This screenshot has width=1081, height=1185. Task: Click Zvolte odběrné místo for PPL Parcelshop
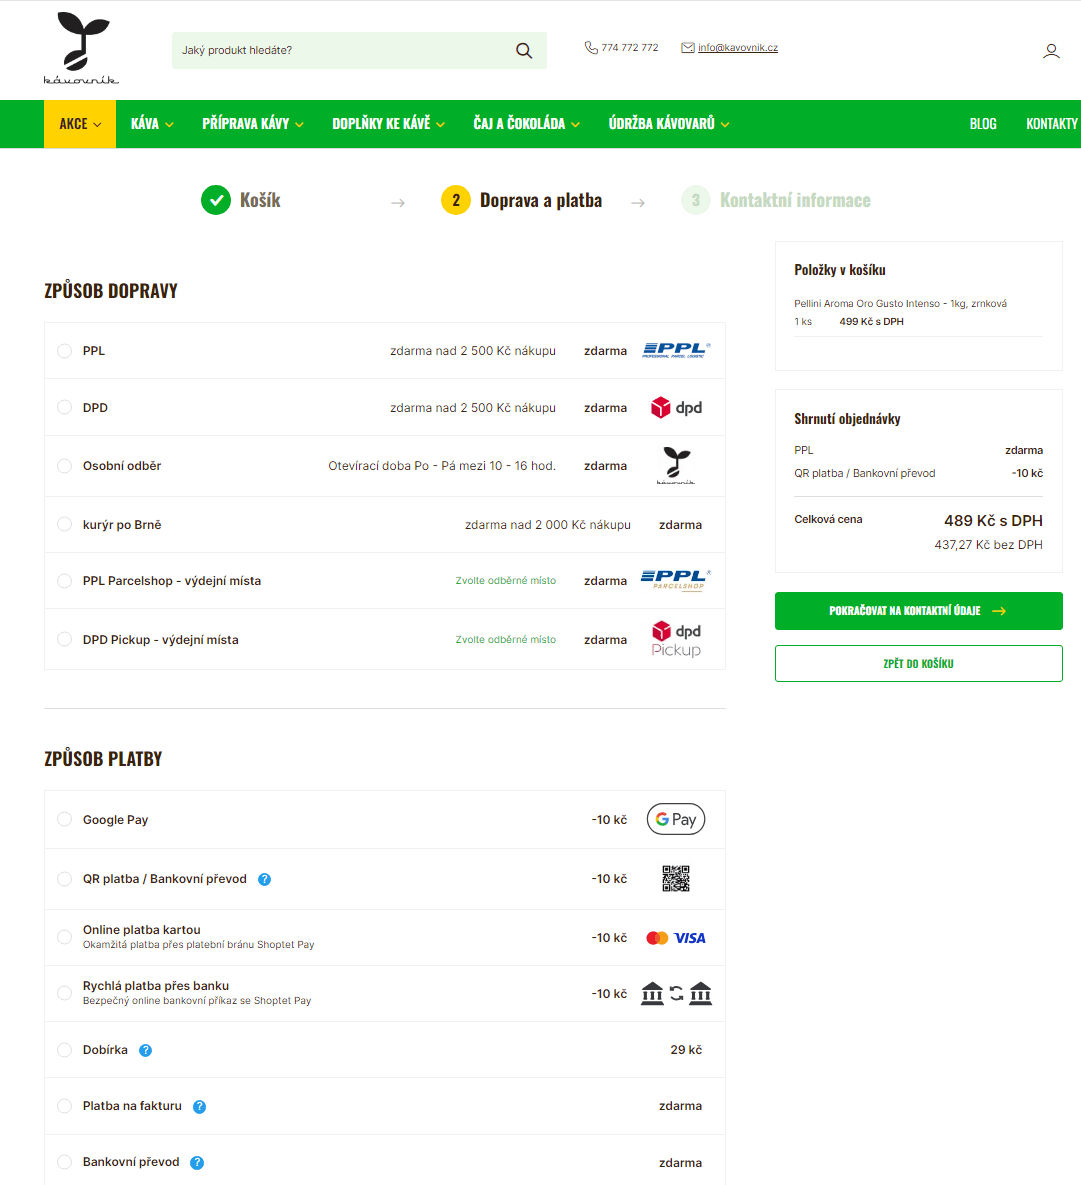tap(506, 580)
